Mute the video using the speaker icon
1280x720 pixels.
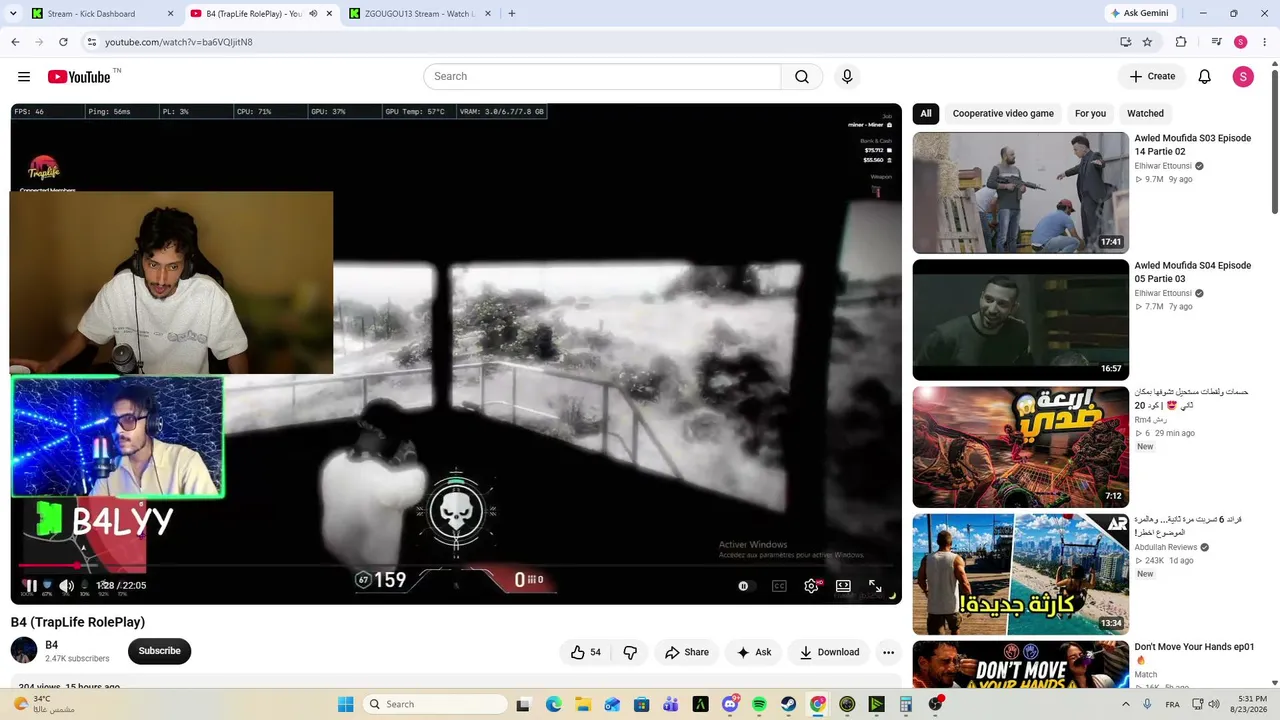[66, 586]
